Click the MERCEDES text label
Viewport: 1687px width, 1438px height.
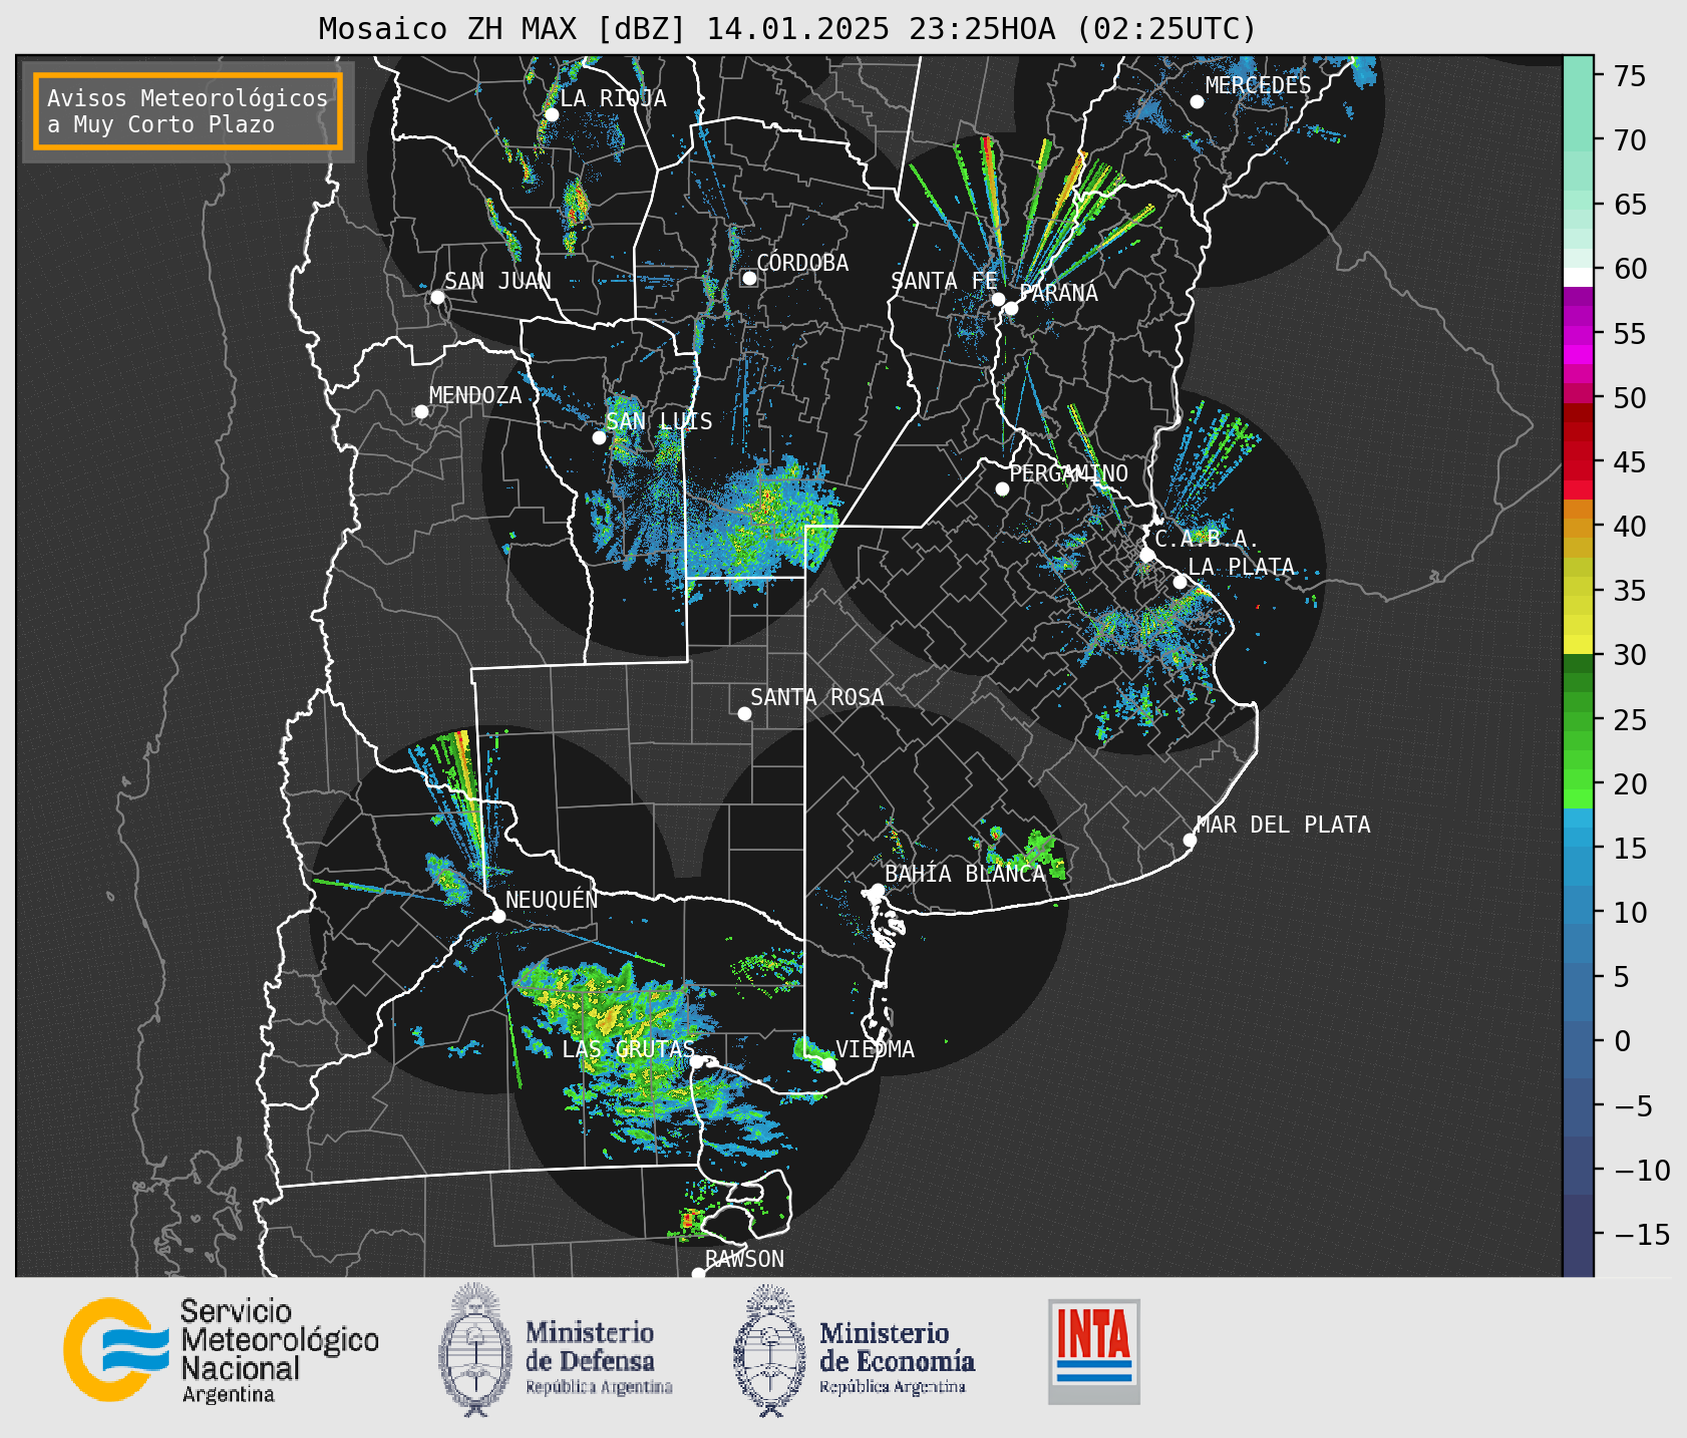1258,85
